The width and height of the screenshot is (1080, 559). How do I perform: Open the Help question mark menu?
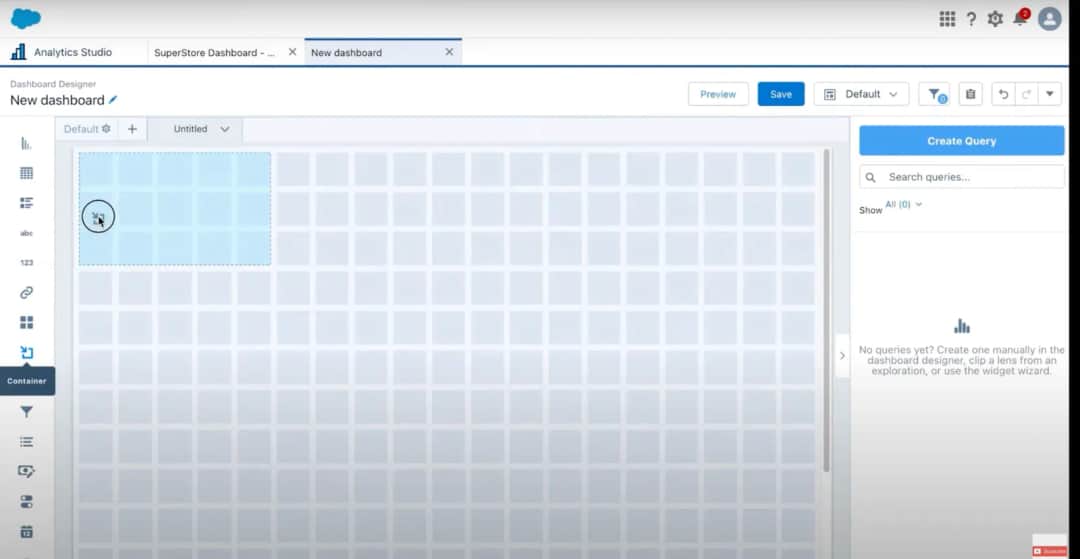pyautogui.click(x=970, y=19)
